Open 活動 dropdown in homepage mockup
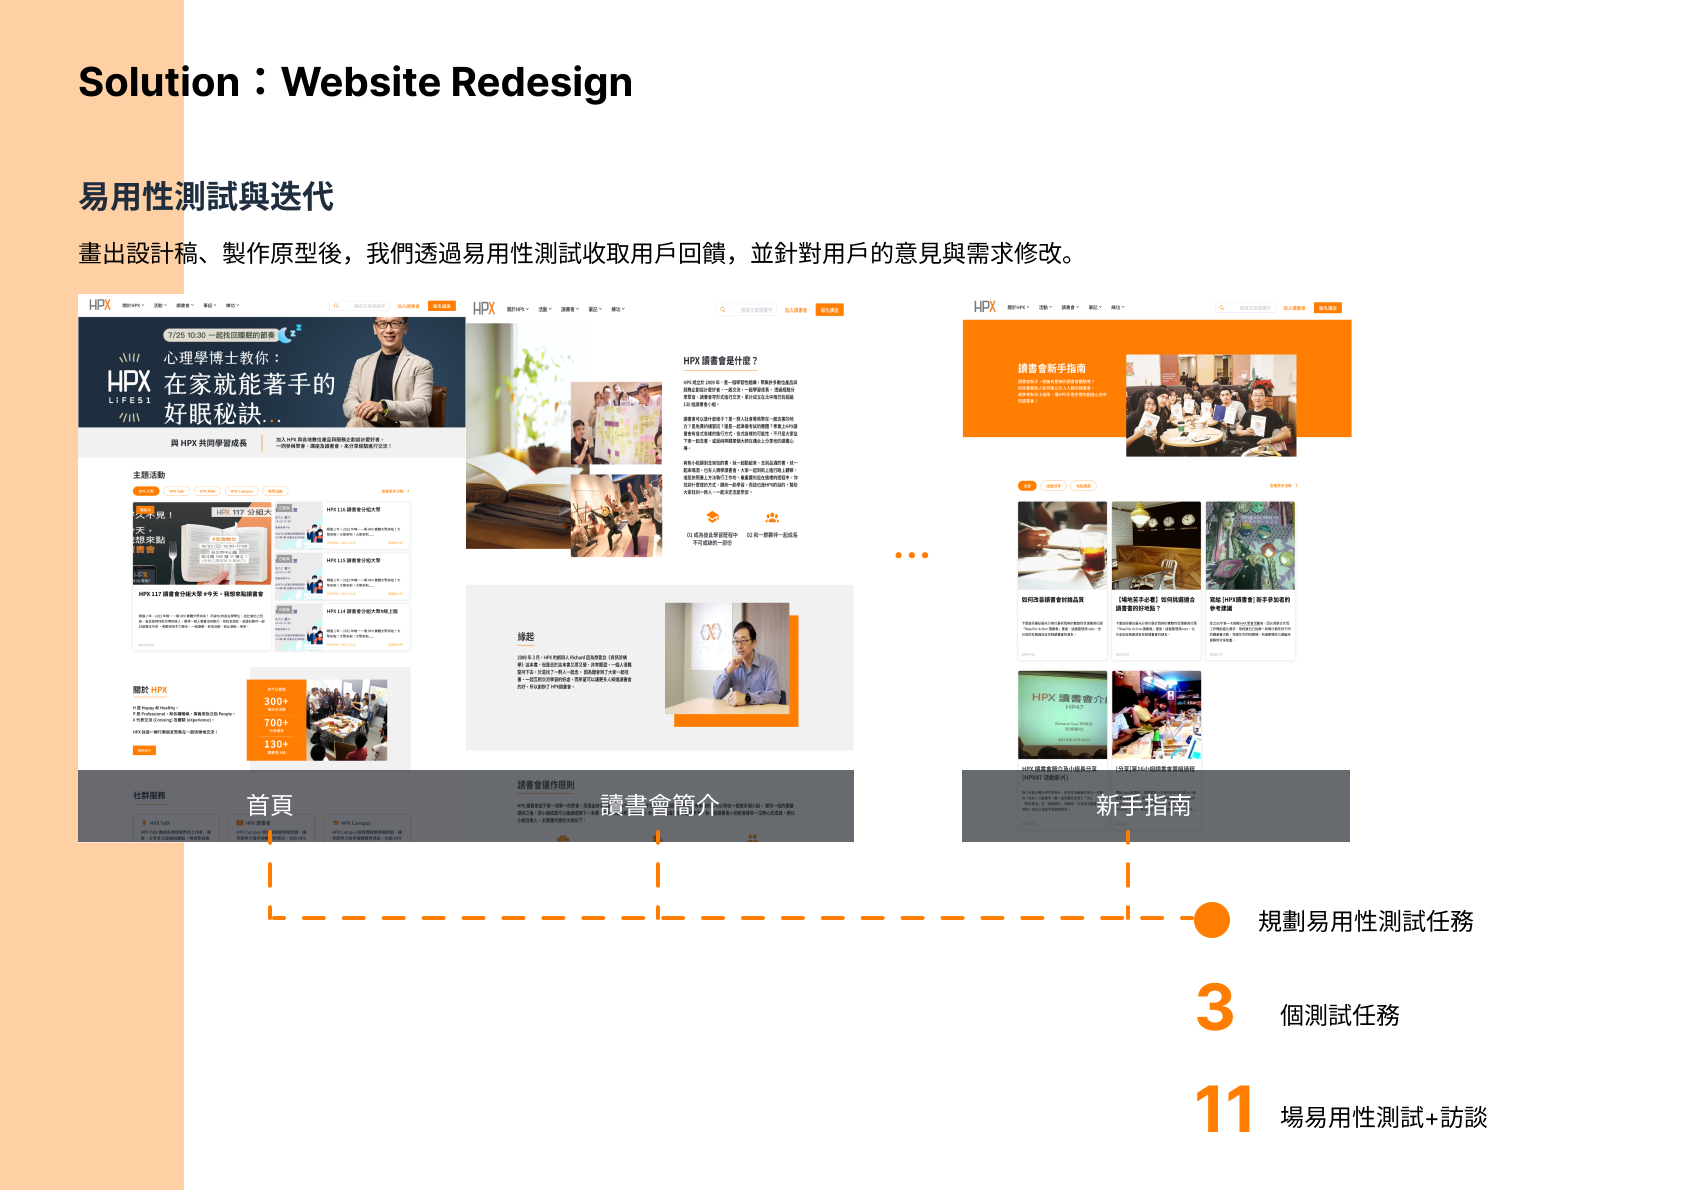The width and height of the screenshot is (1684, 1190). tap(159, 306)
